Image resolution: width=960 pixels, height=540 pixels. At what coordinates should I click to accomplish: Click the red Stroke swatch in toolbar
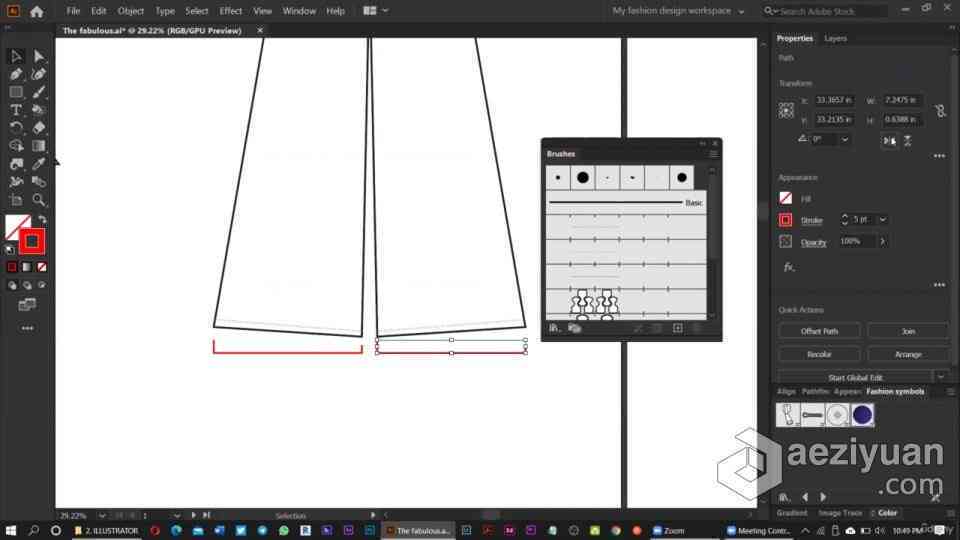click(32, 241)
